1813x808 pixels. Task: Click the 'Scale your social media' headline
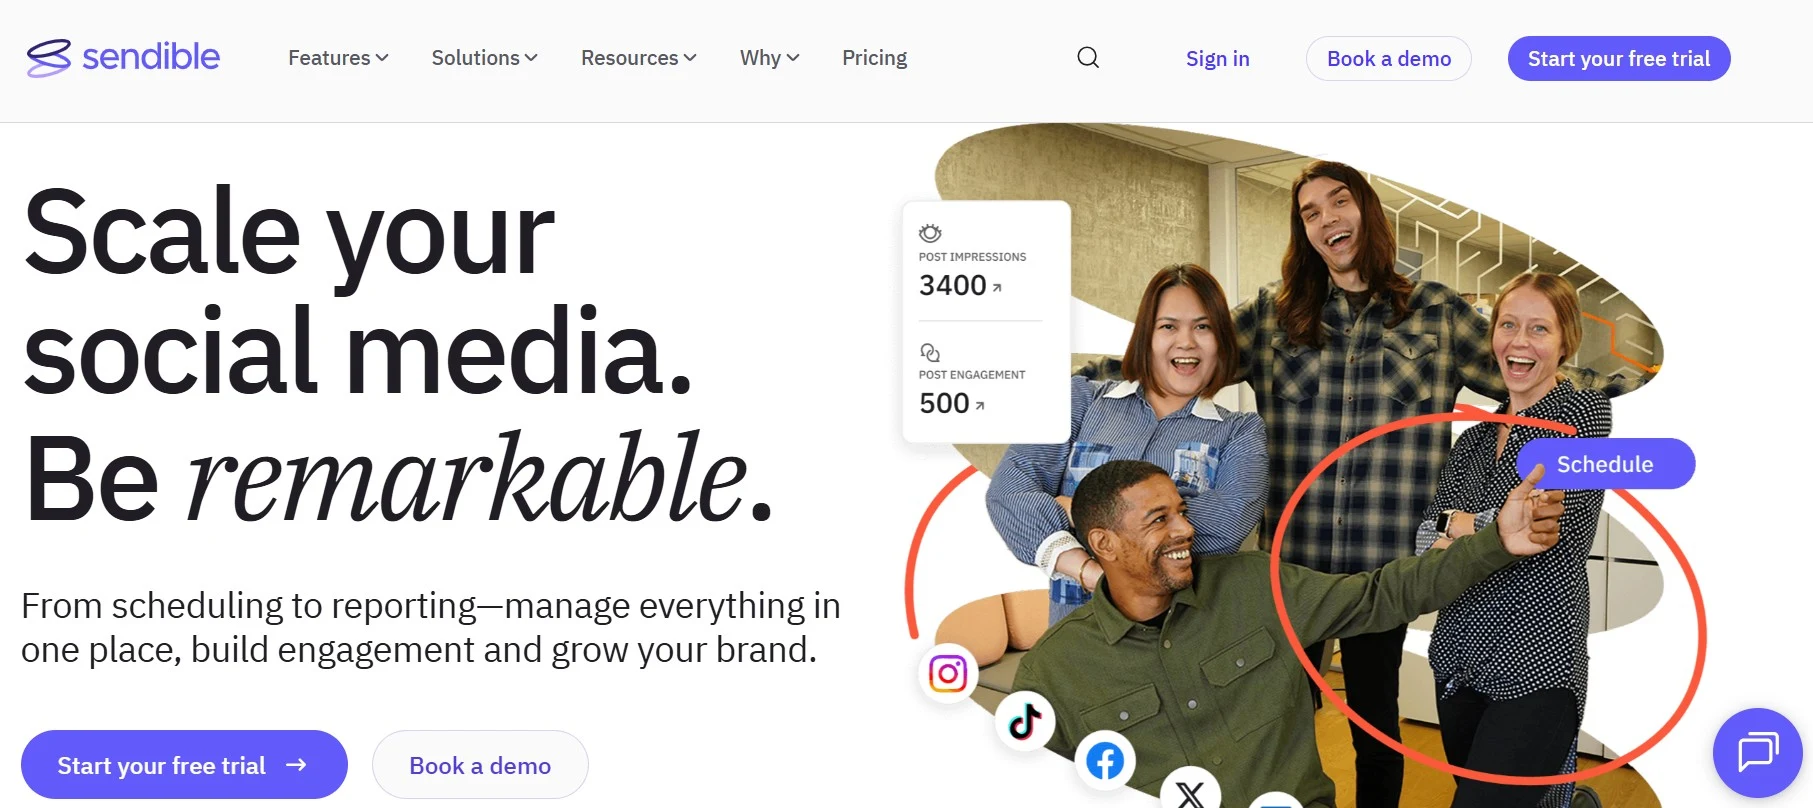(358, 290)
